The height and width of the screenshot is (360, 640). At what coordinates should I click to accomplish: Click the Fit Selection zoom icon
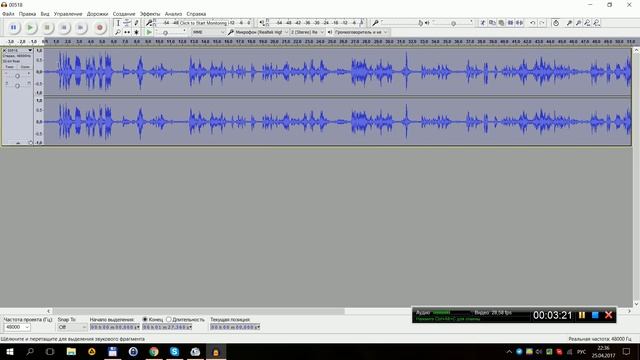click(587, 23)
